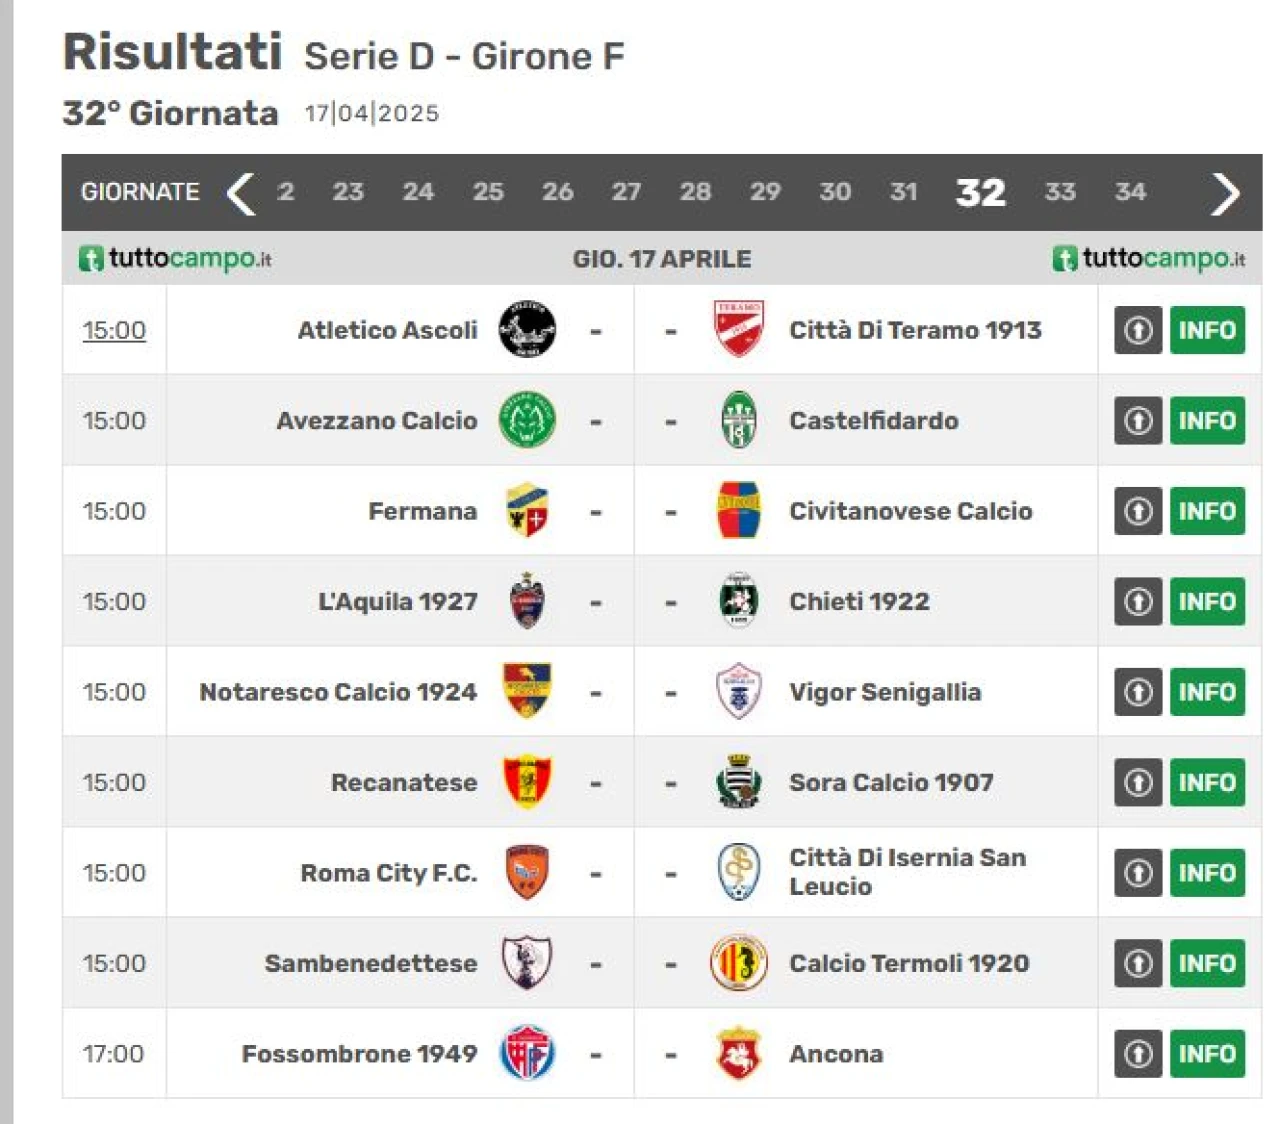Select giornata 25 in the navigation bar
Image resolution: width=1280 pixels, height=1124 pixels.
click(x=488, y=192)
